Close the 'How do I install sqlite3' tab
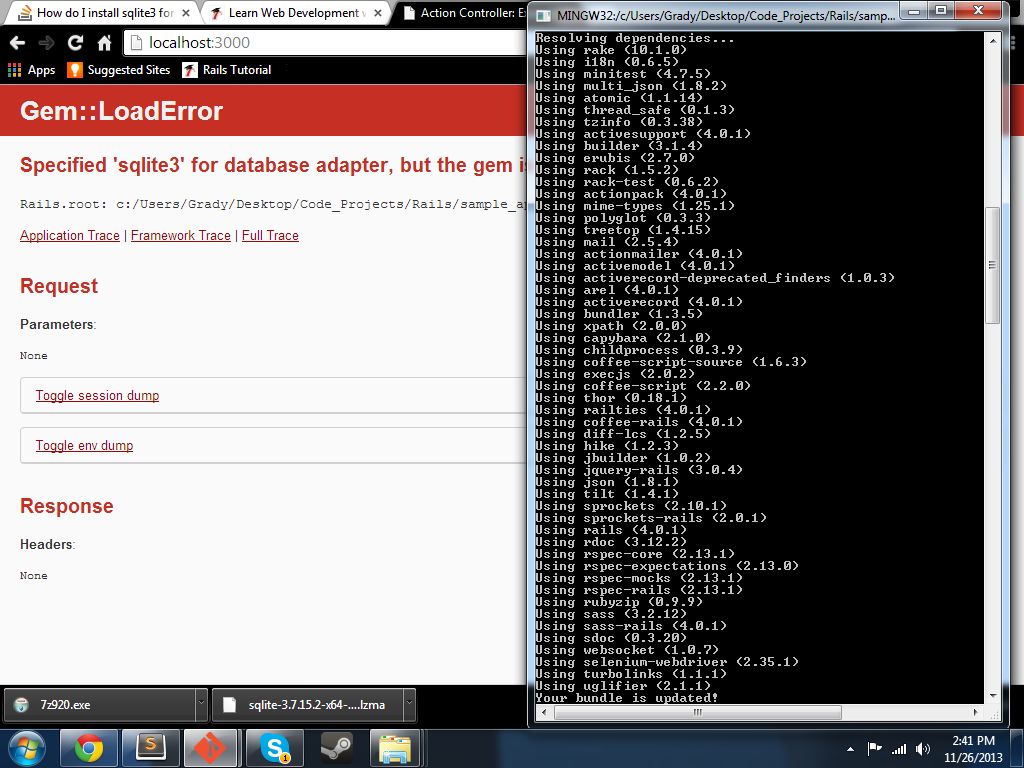1024x768 pixels. click(x=186, y=13)
